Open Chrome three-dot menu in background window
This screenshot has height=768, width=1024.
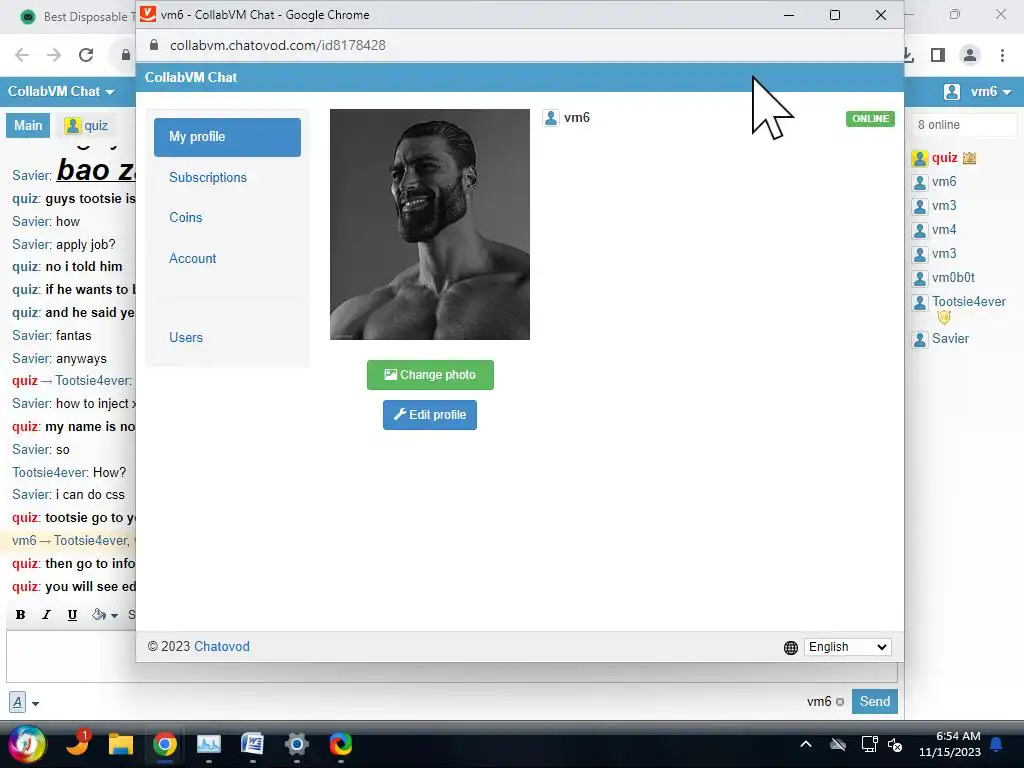[x=1002, y=56]
